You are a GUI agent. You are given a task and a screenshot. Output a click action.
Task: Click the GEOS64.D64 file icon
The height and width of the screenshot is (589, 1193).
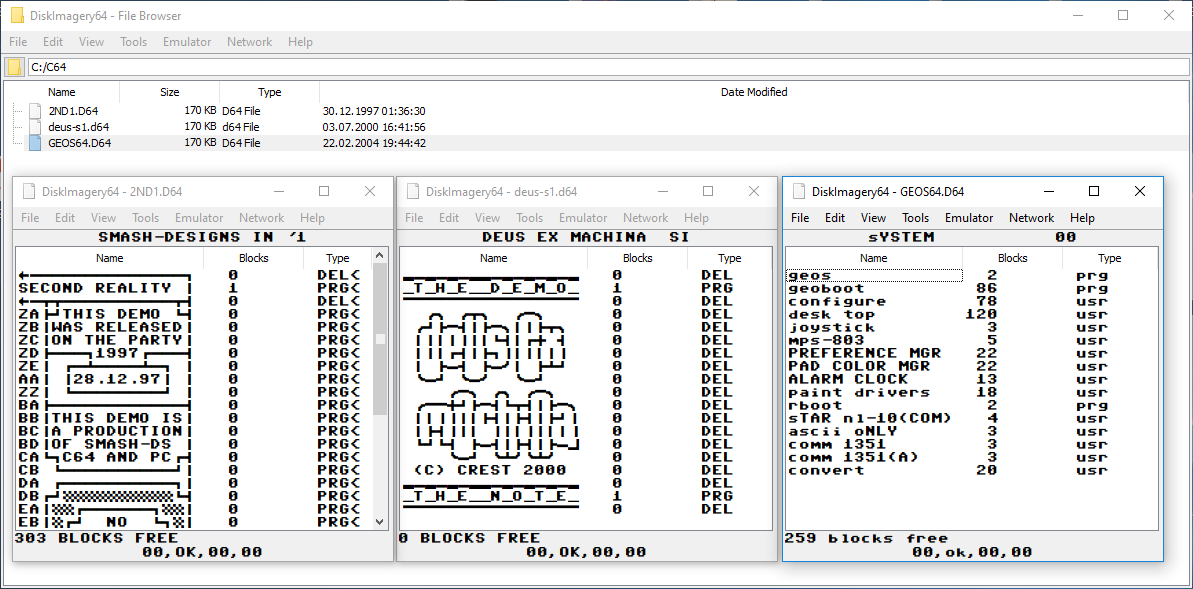[36, 143]
